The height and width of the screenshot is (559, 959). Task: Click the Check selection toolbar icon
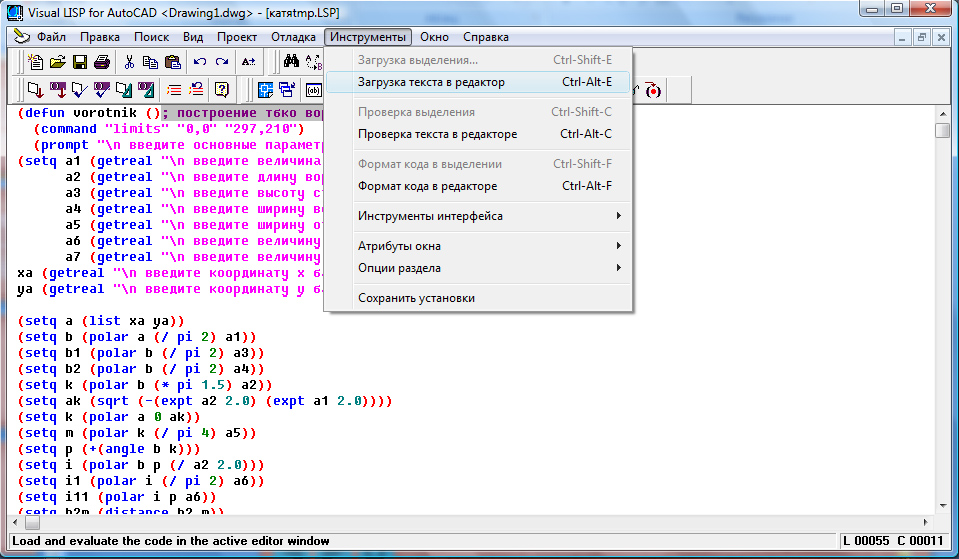[x=102, y=91]
